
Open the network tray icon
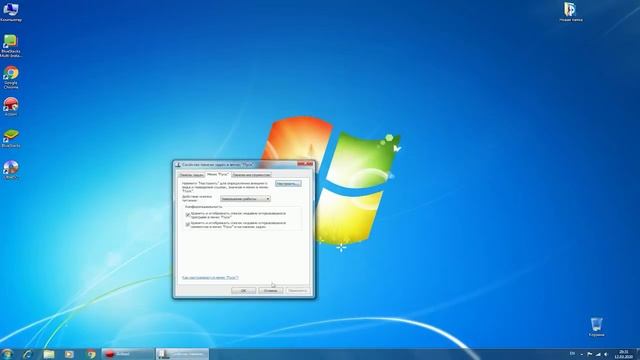[598, 354]
